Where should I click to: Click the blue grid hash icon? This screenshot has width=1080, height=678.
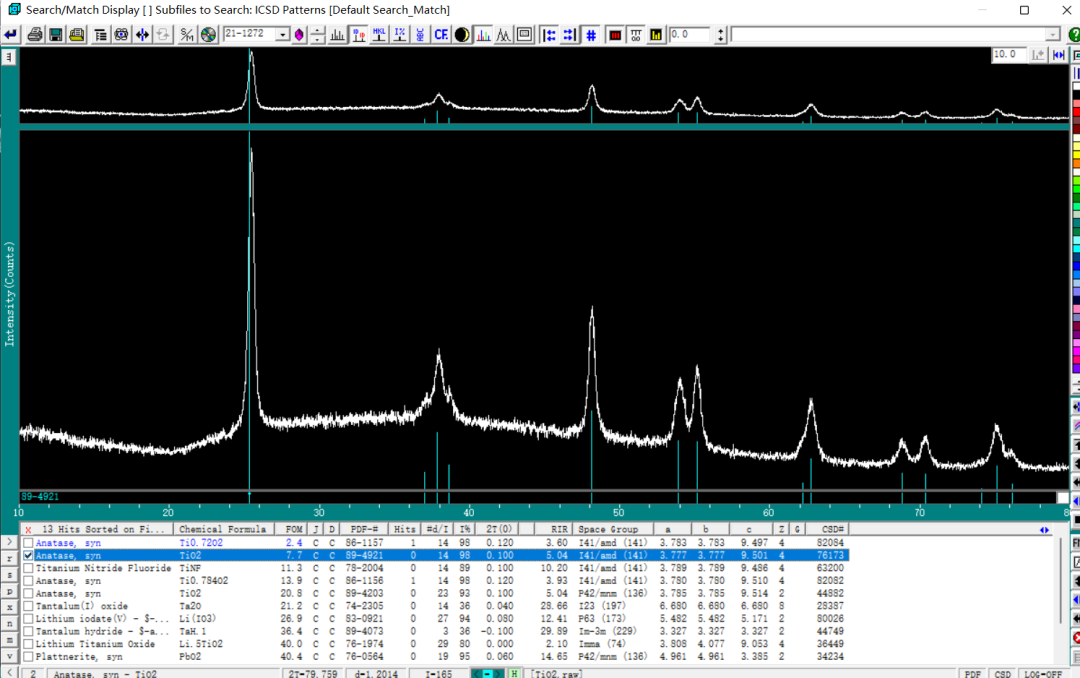point(591,35)
